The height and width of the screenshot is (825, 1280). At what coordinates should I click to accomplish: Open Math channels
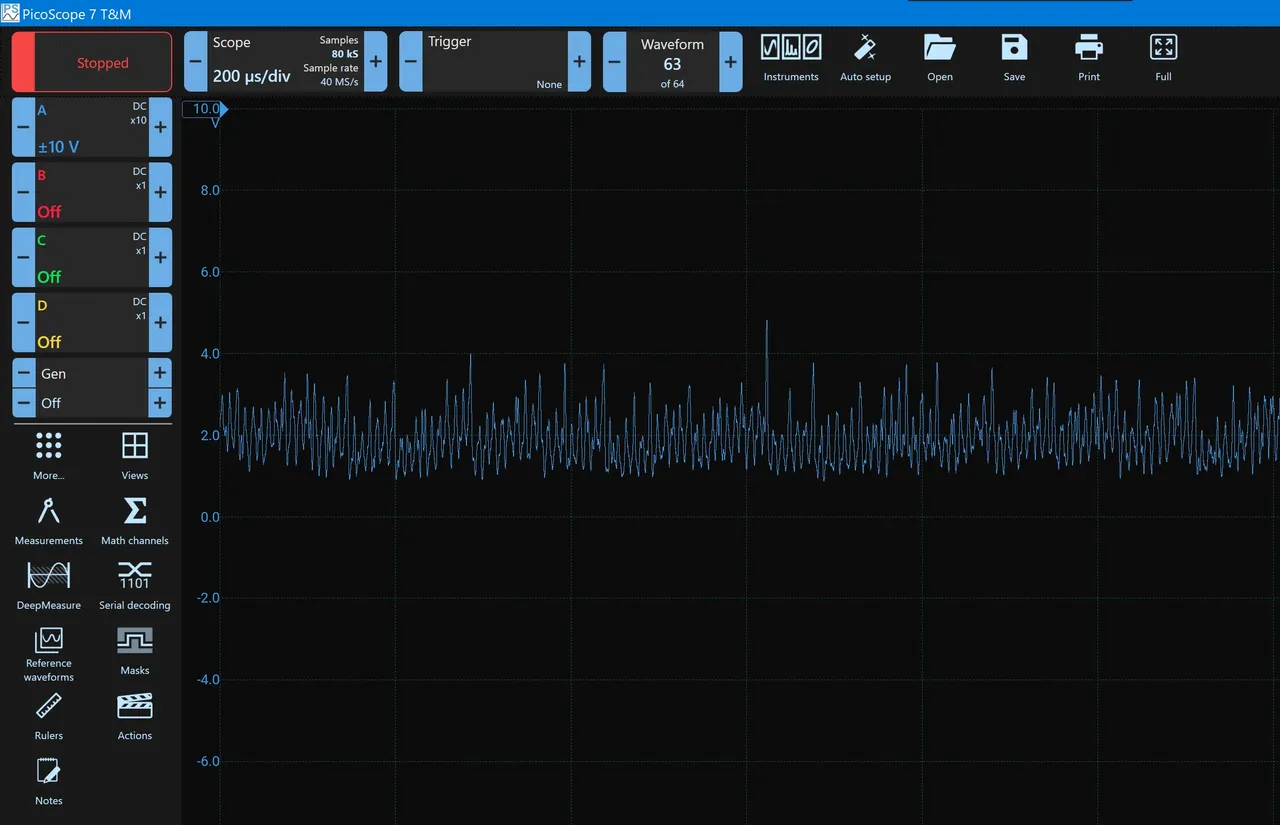click(x=135, y=512)
